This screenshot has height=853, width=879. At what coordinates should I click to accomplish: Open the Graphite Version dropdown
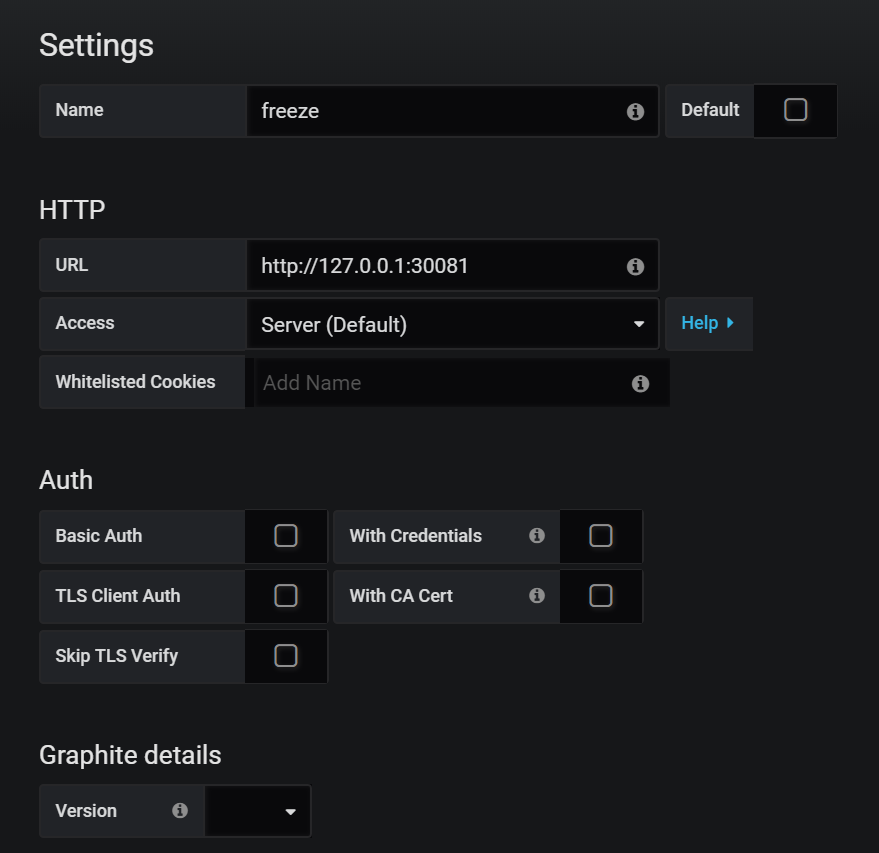[257, 811]
